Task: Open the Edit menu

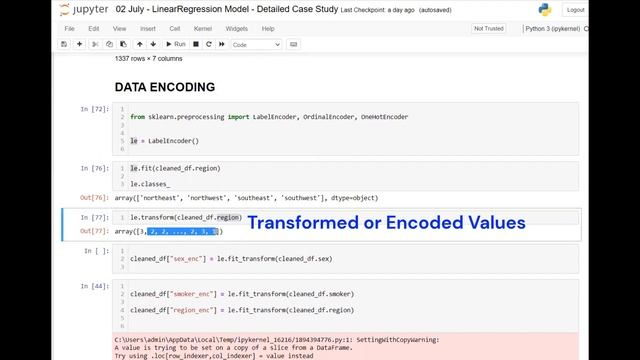Action: click(93, 29)
